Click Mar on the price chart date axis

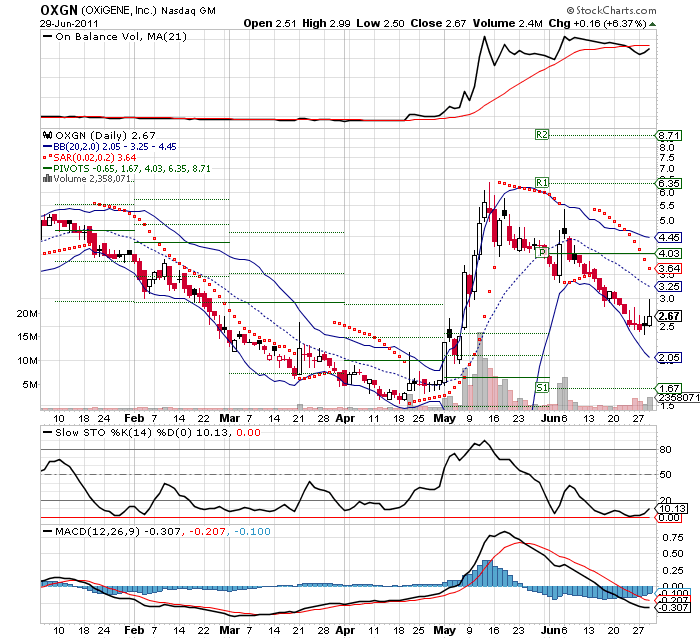coord(229,418)
